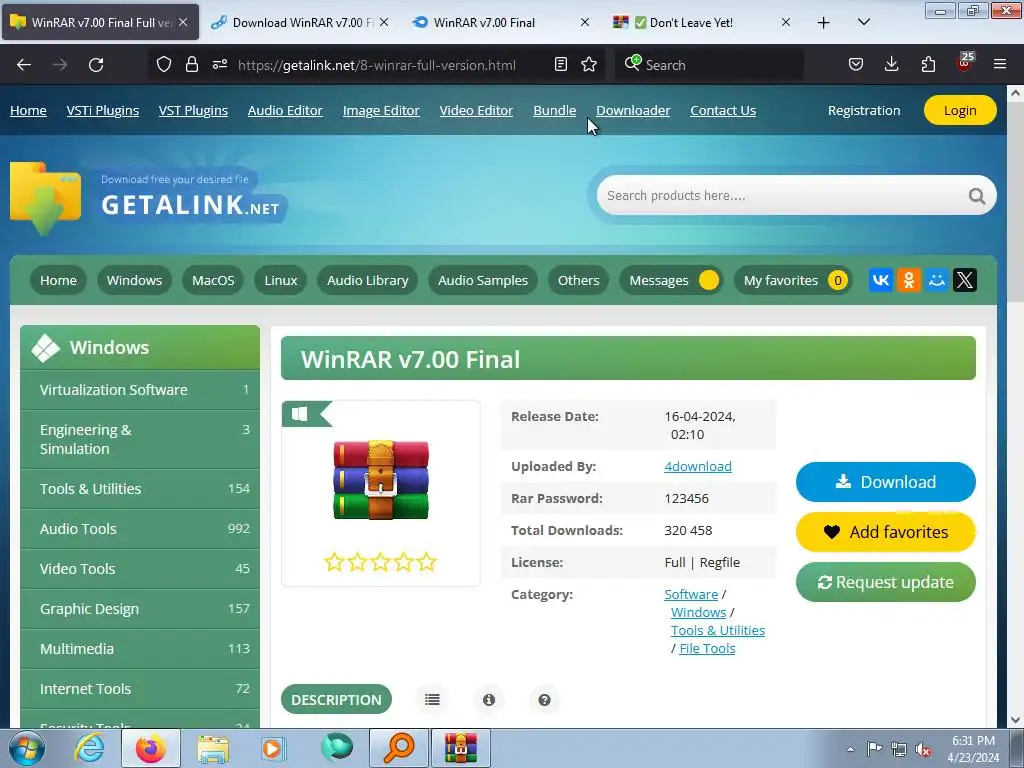The width and height of the screenshot is (1024, 768).
Task: Switch to Don't Leave Yet! tab
Action: click(x=701, y=23)
